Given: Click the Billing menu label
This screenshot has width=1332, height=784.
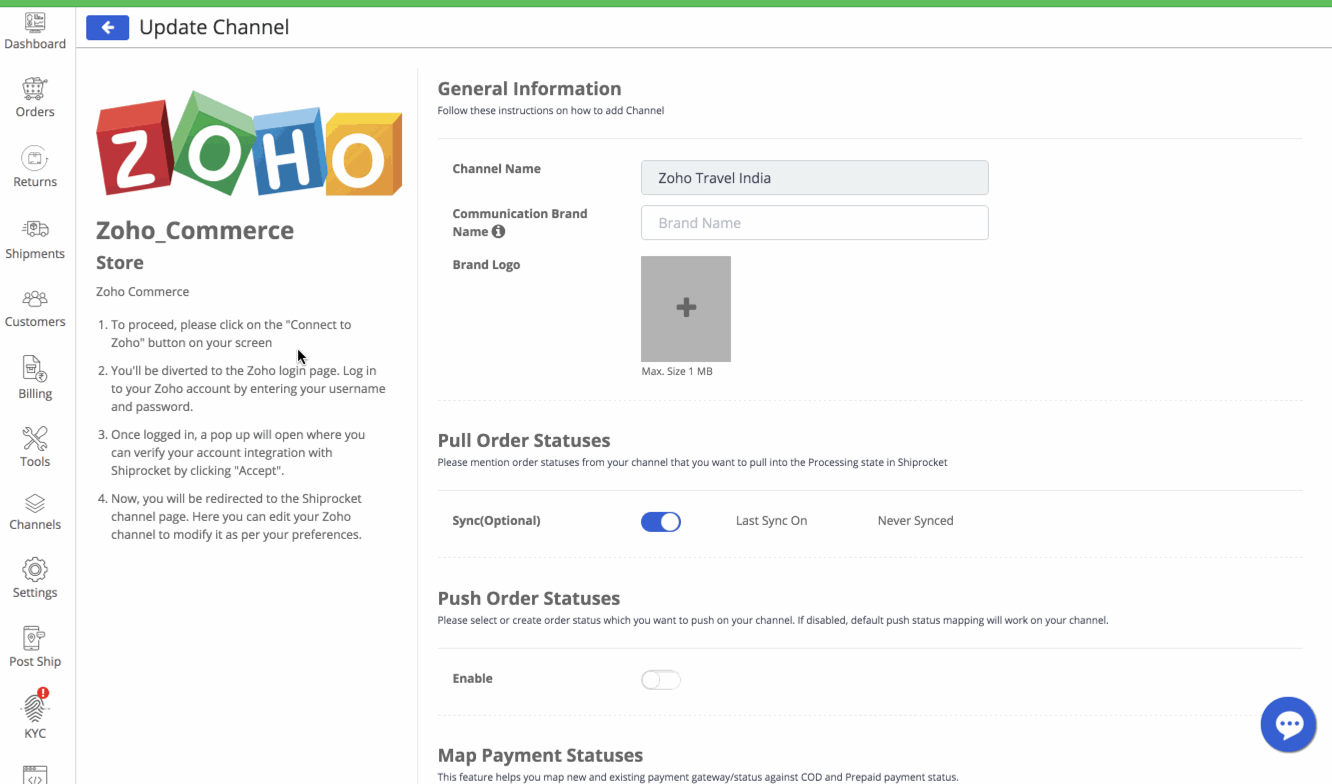Looking at the screenshot, I should click(35, 394).
